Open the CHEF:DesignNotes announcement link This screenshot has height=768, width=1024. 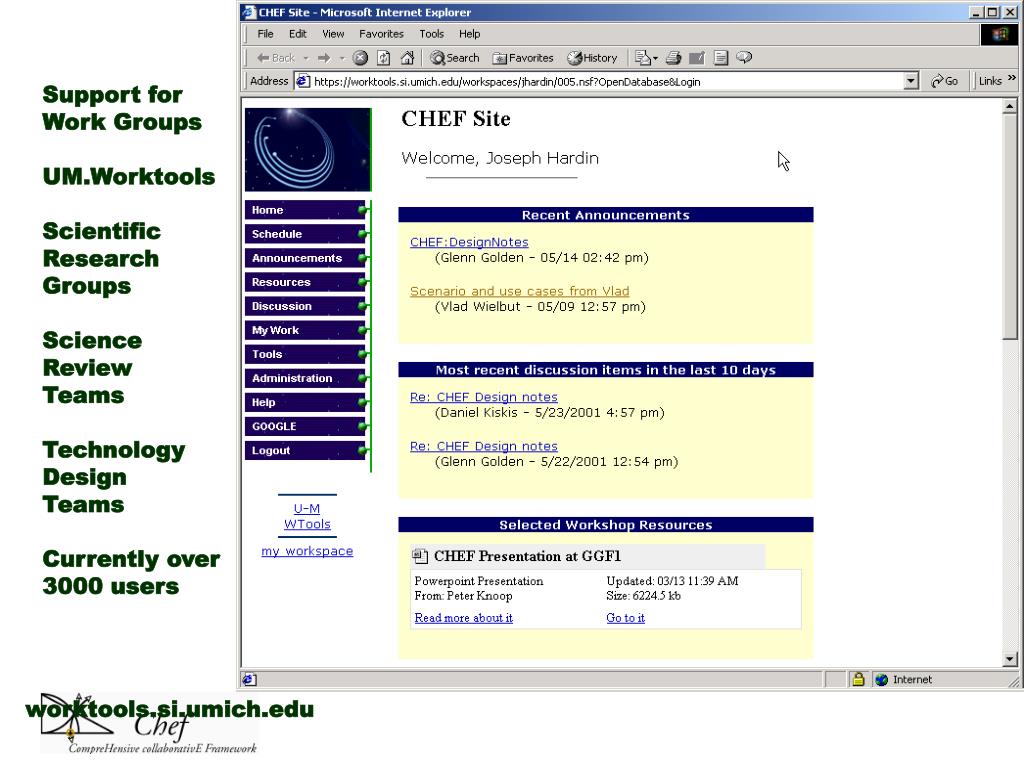(x=469, y=242)
